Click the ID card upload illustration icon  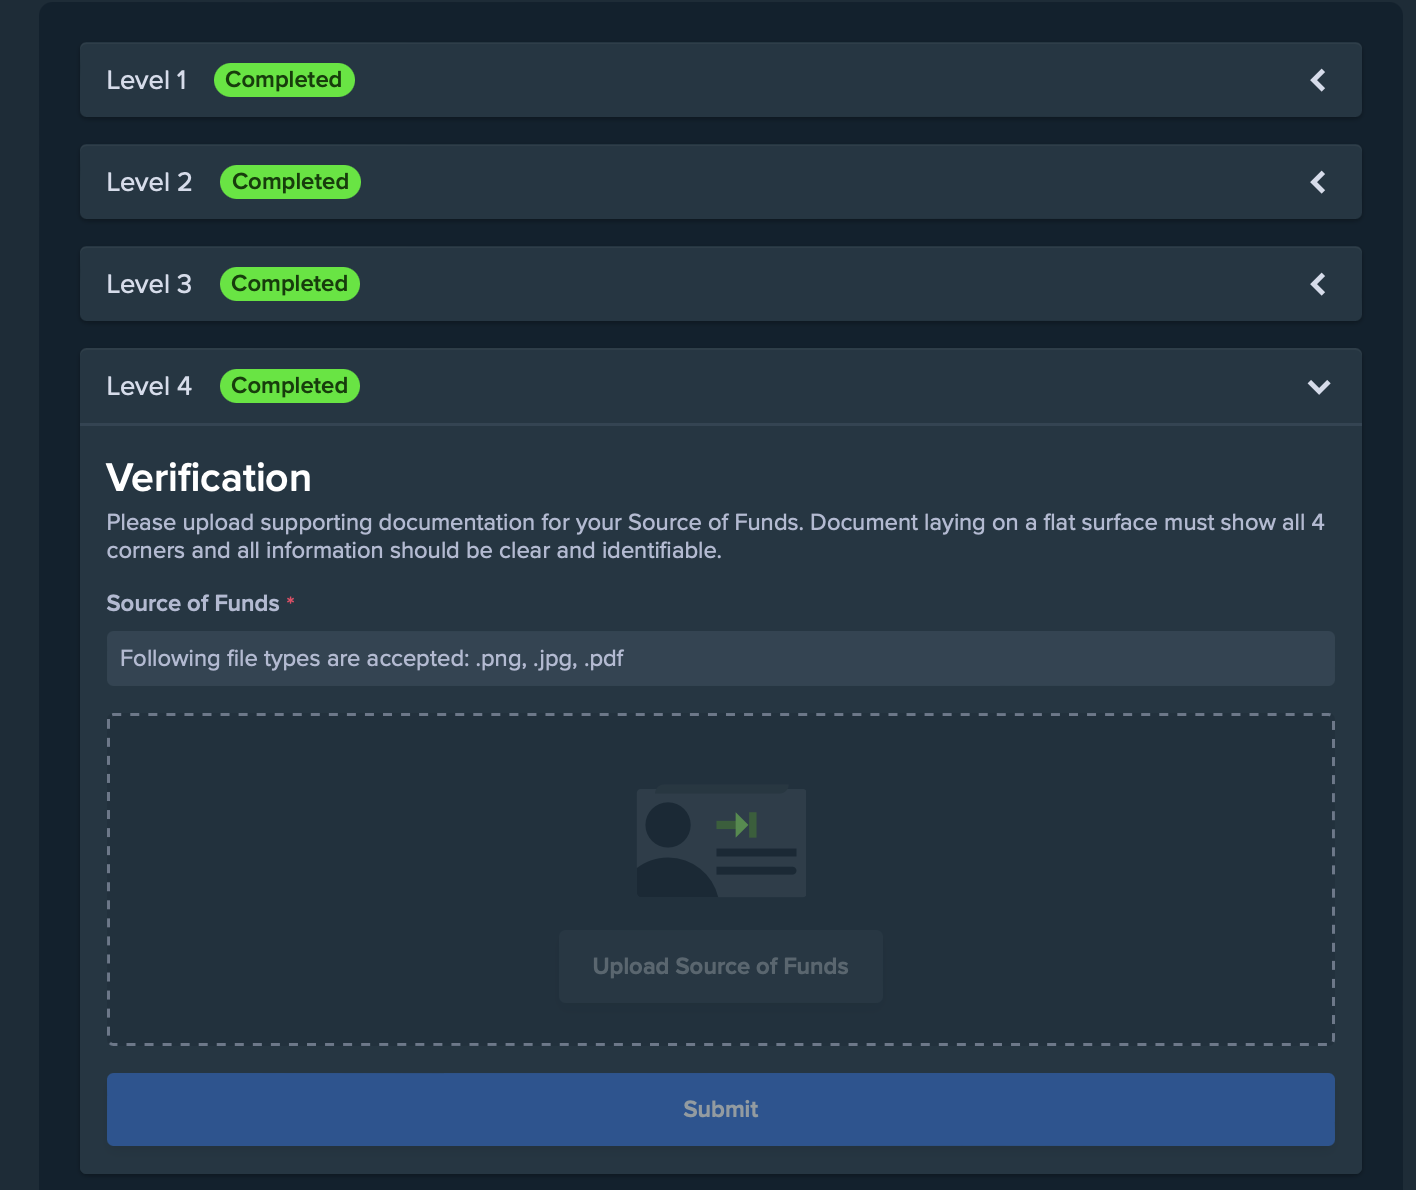point(720,841)
